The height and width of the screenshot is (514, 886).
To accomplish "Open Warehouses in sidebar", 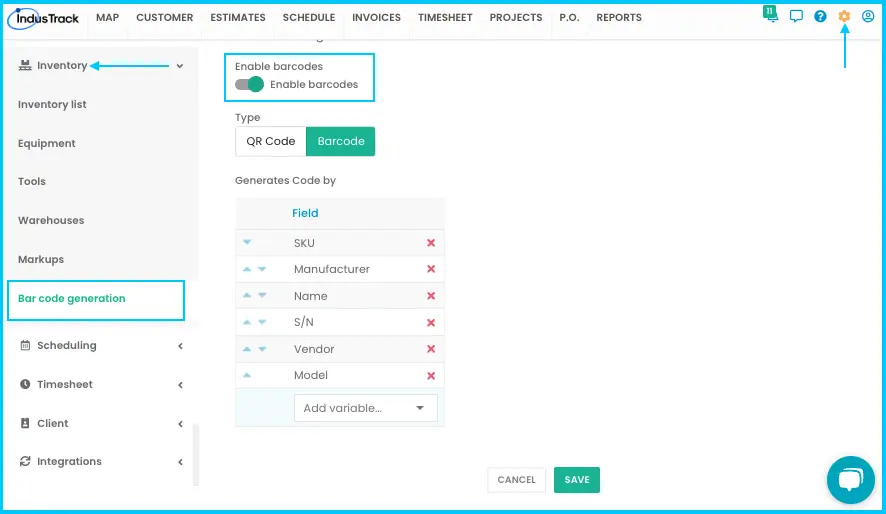I will (51, 220).
